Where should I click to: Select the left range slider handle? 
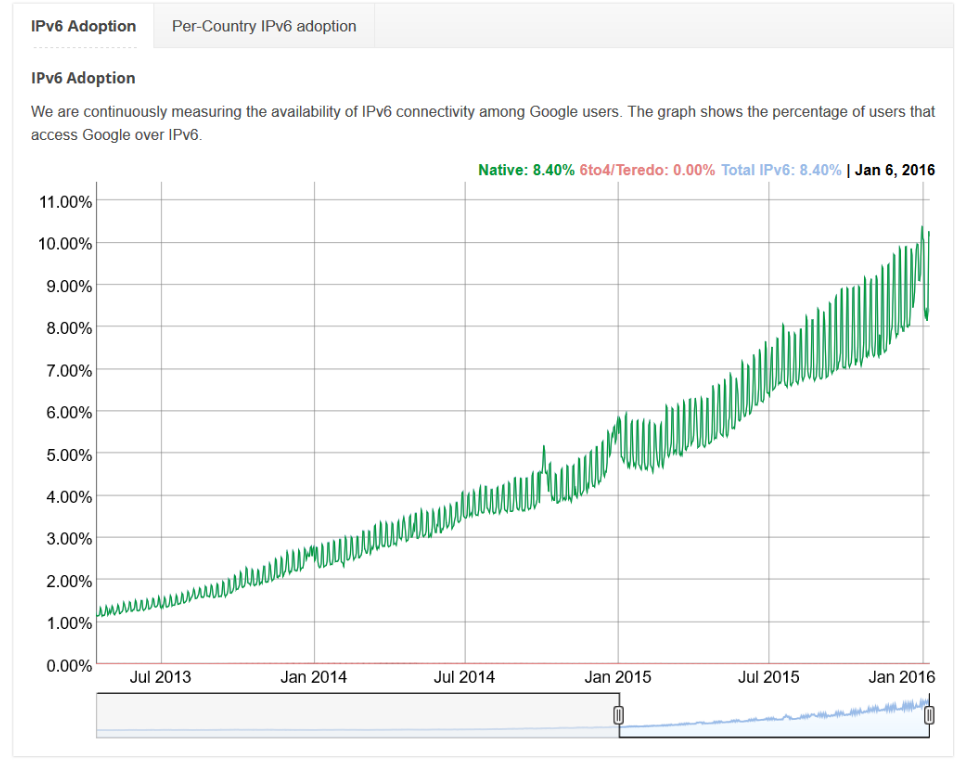[619, 714]
